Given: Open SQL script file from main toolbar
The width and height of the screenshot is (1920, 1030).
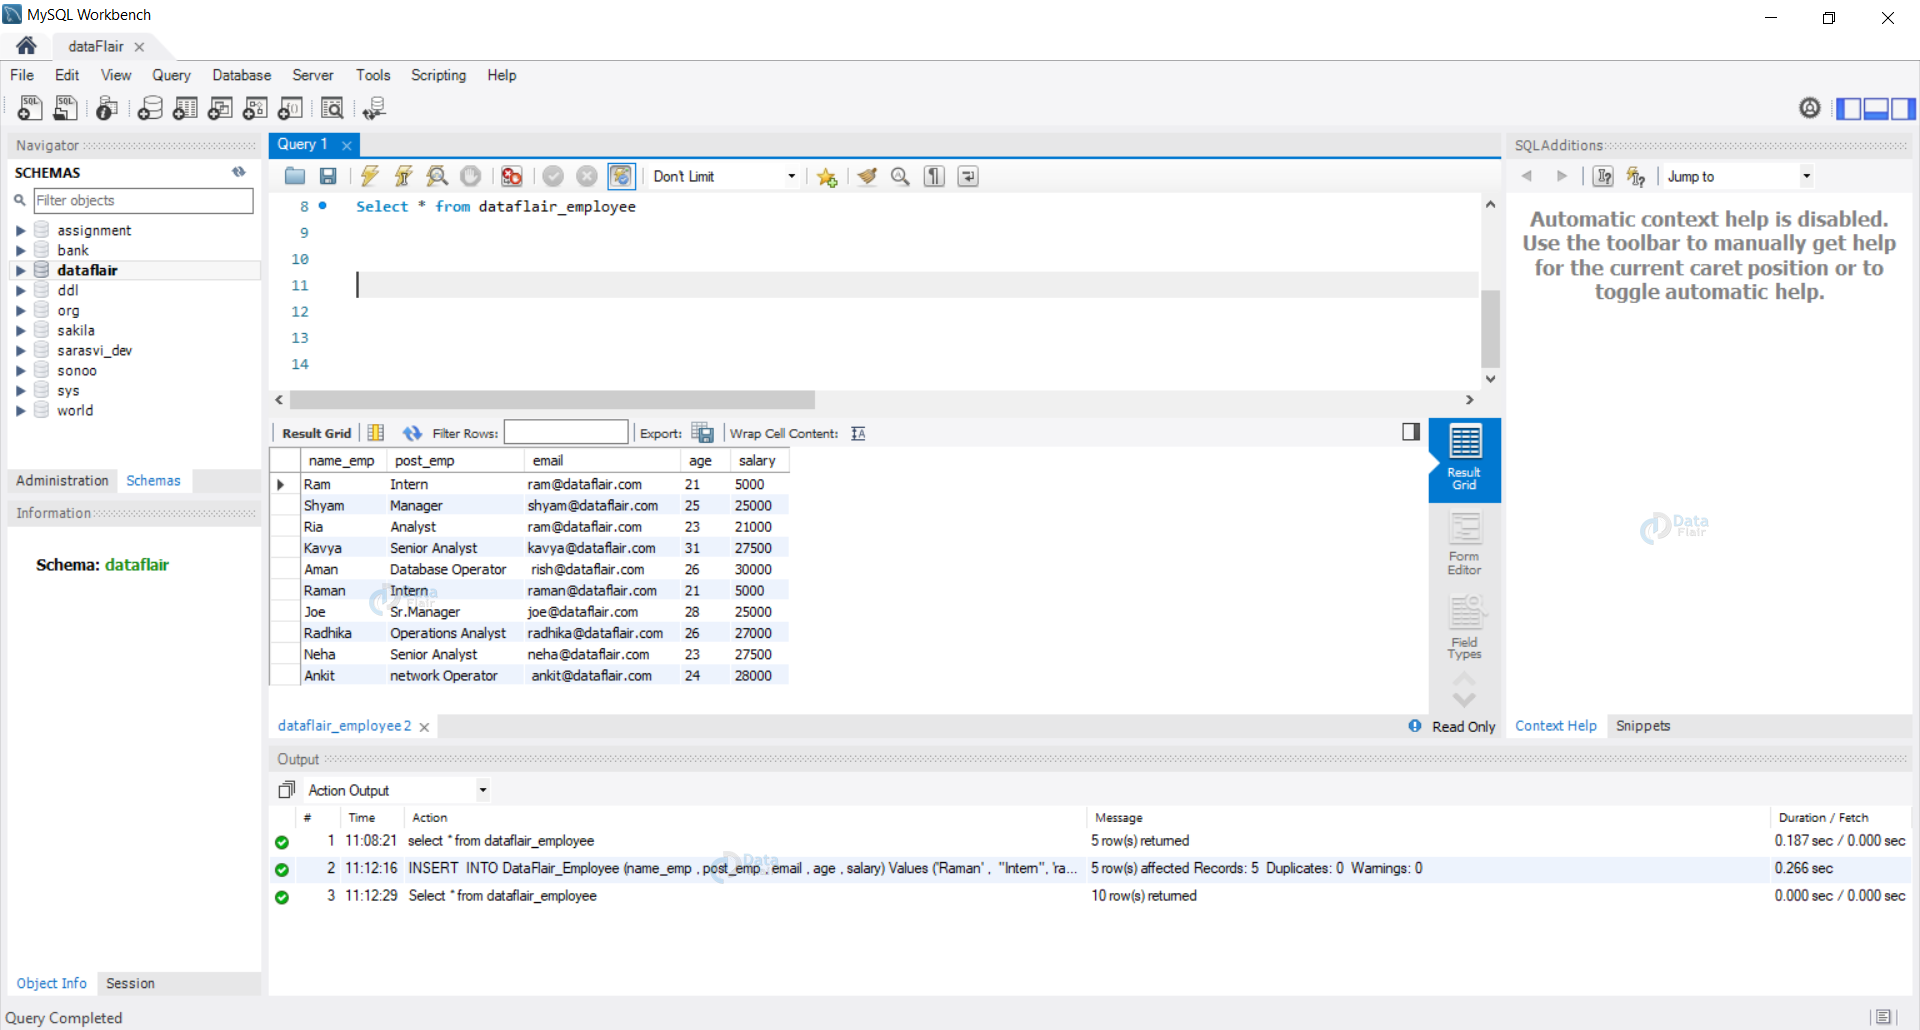Looking at the screenshot, I should click(x=65, y=108).
